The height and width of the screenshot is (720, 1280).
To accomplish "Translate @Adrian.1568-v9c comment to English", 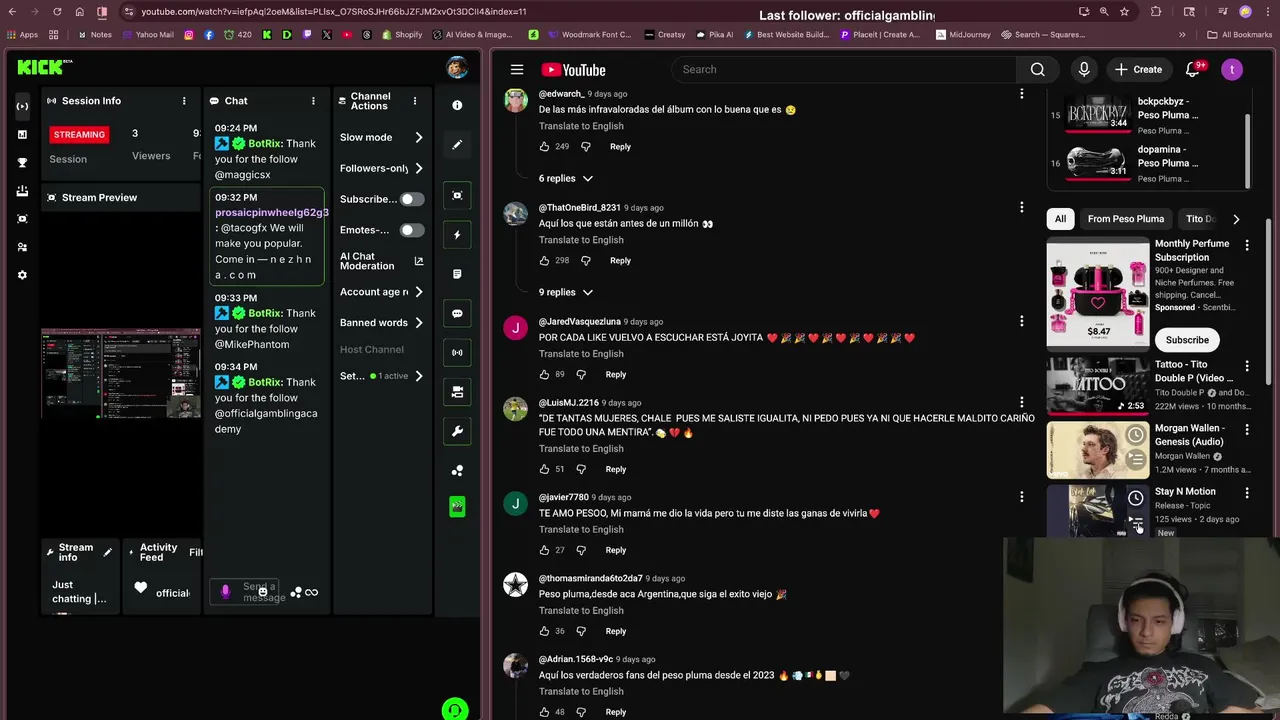I will (x=581, y=691).
